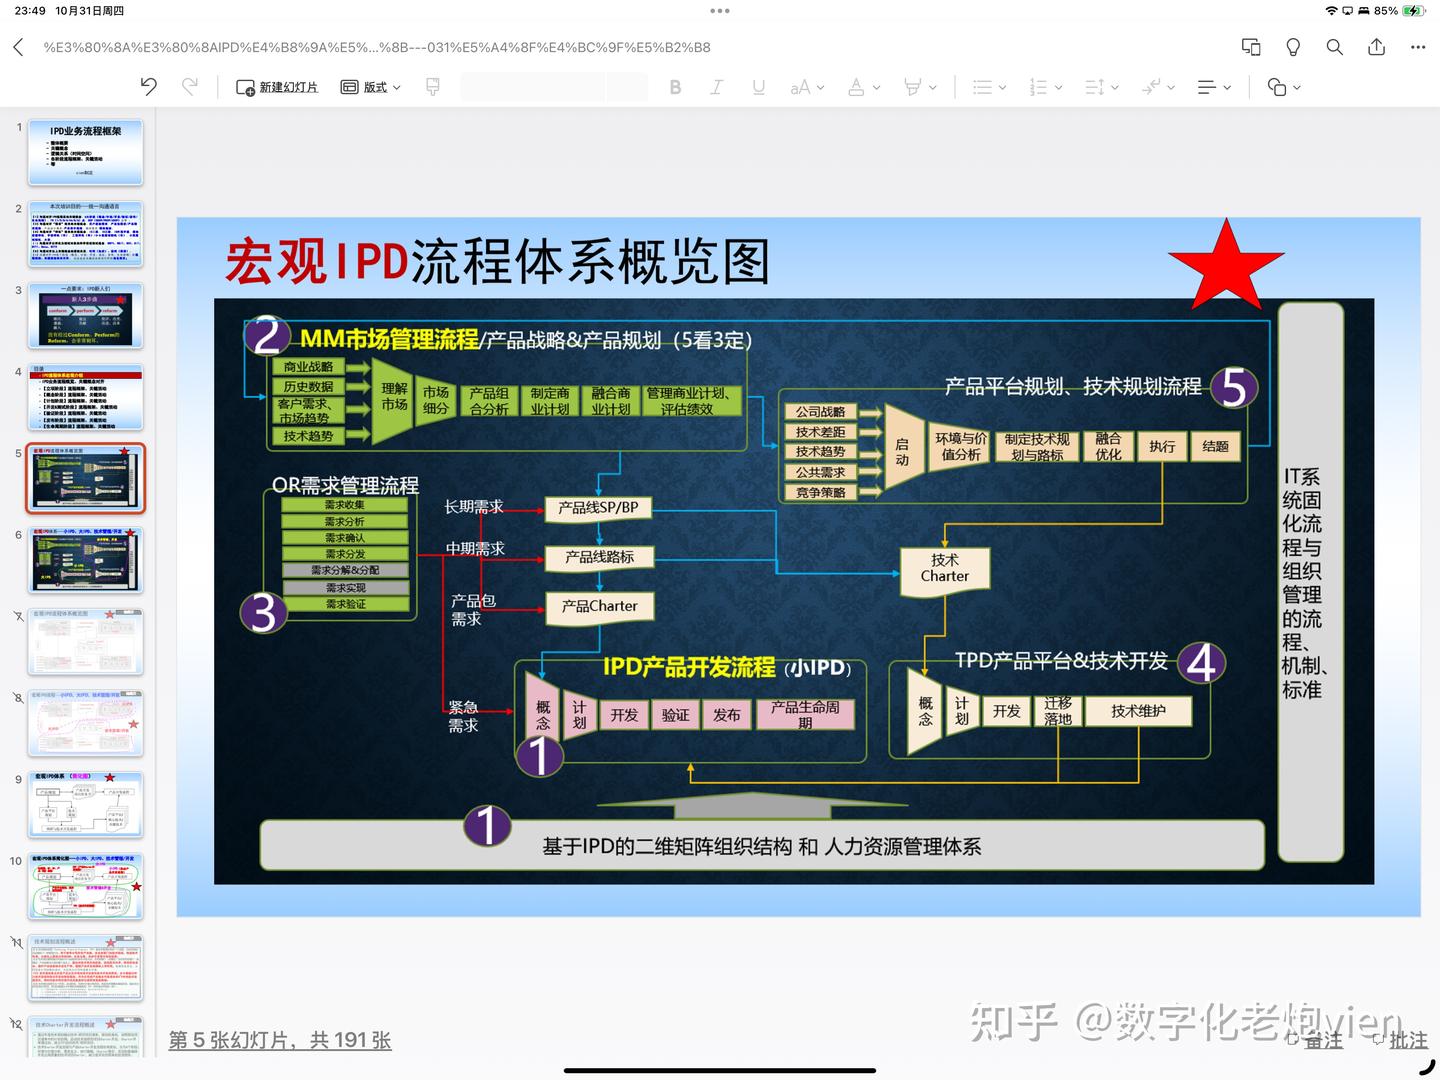Screen dimensions: 1440x1080
Task: Toggle underline formatting
Action: (759, 87)
